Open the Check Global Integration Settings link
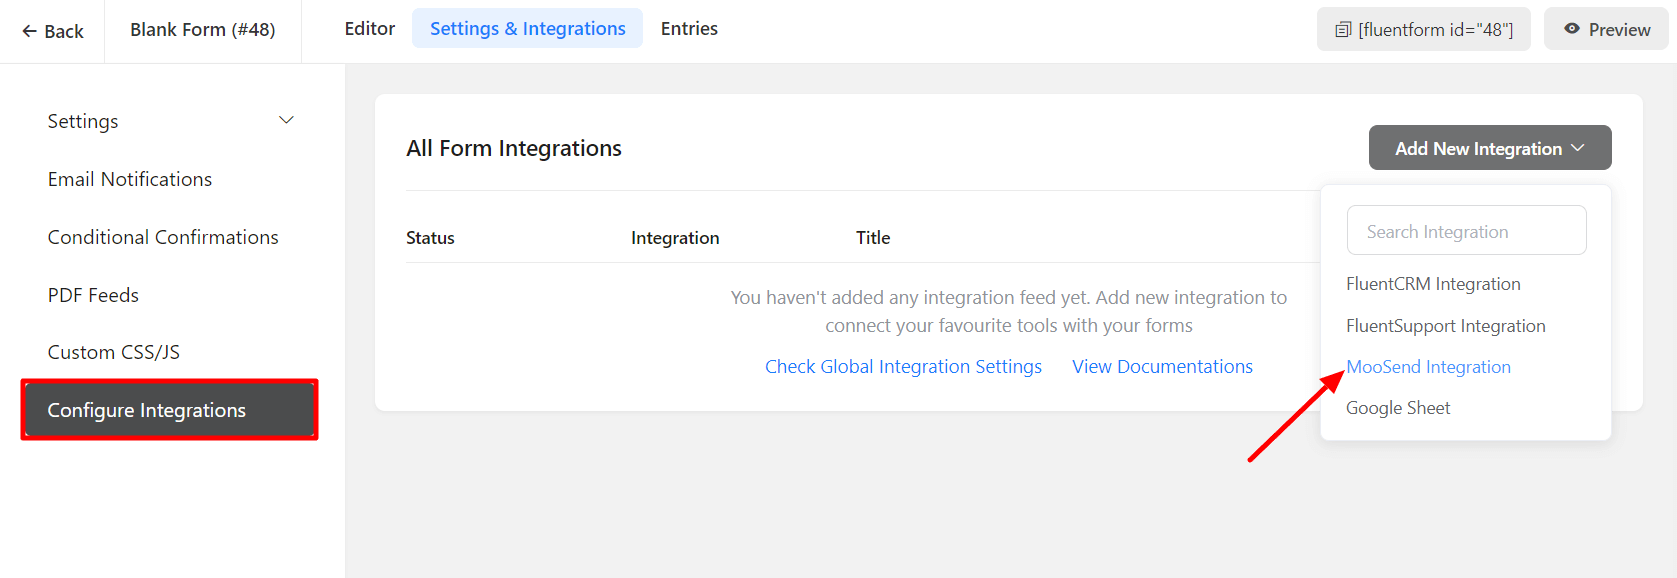This screenshot has height=578, width=1677. point(903,367)
